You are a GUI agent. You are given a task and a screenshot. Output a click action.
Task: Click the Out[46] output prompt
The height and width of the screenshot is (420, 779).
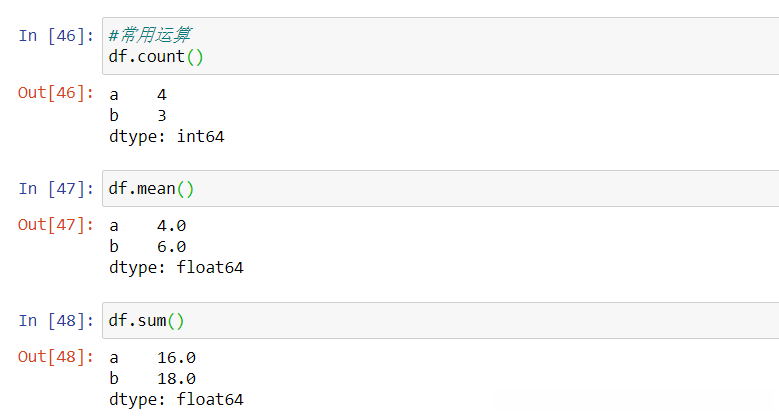56,93
